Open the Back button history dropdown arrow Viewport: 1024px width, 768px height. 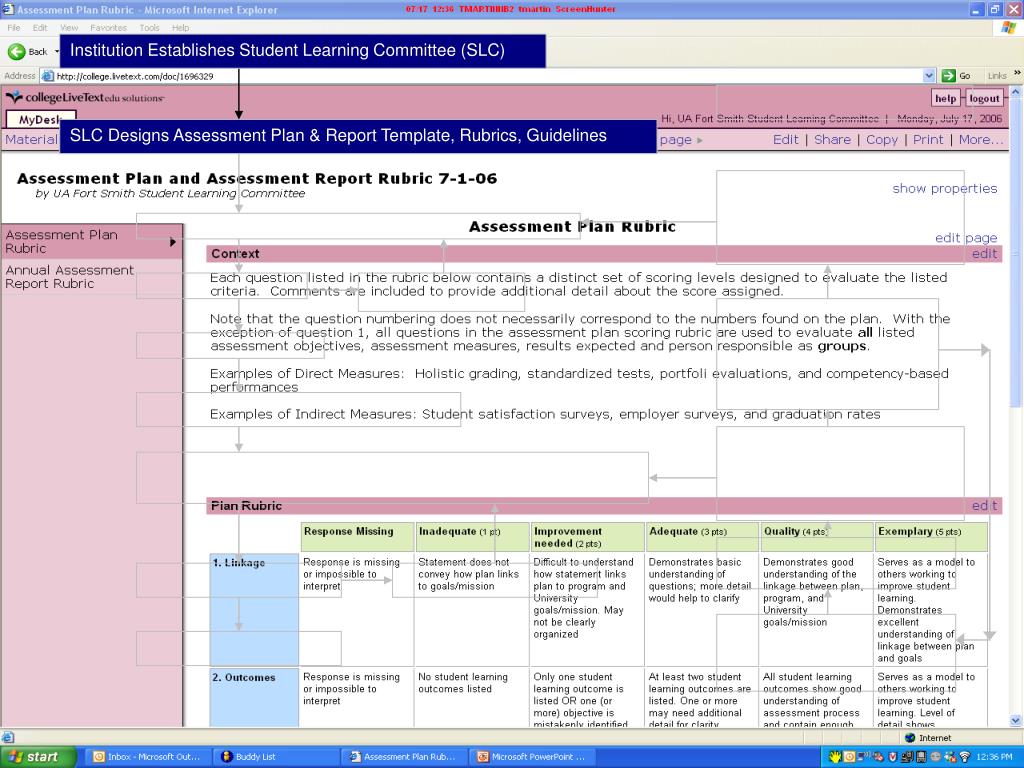click(x=56, y=52)
